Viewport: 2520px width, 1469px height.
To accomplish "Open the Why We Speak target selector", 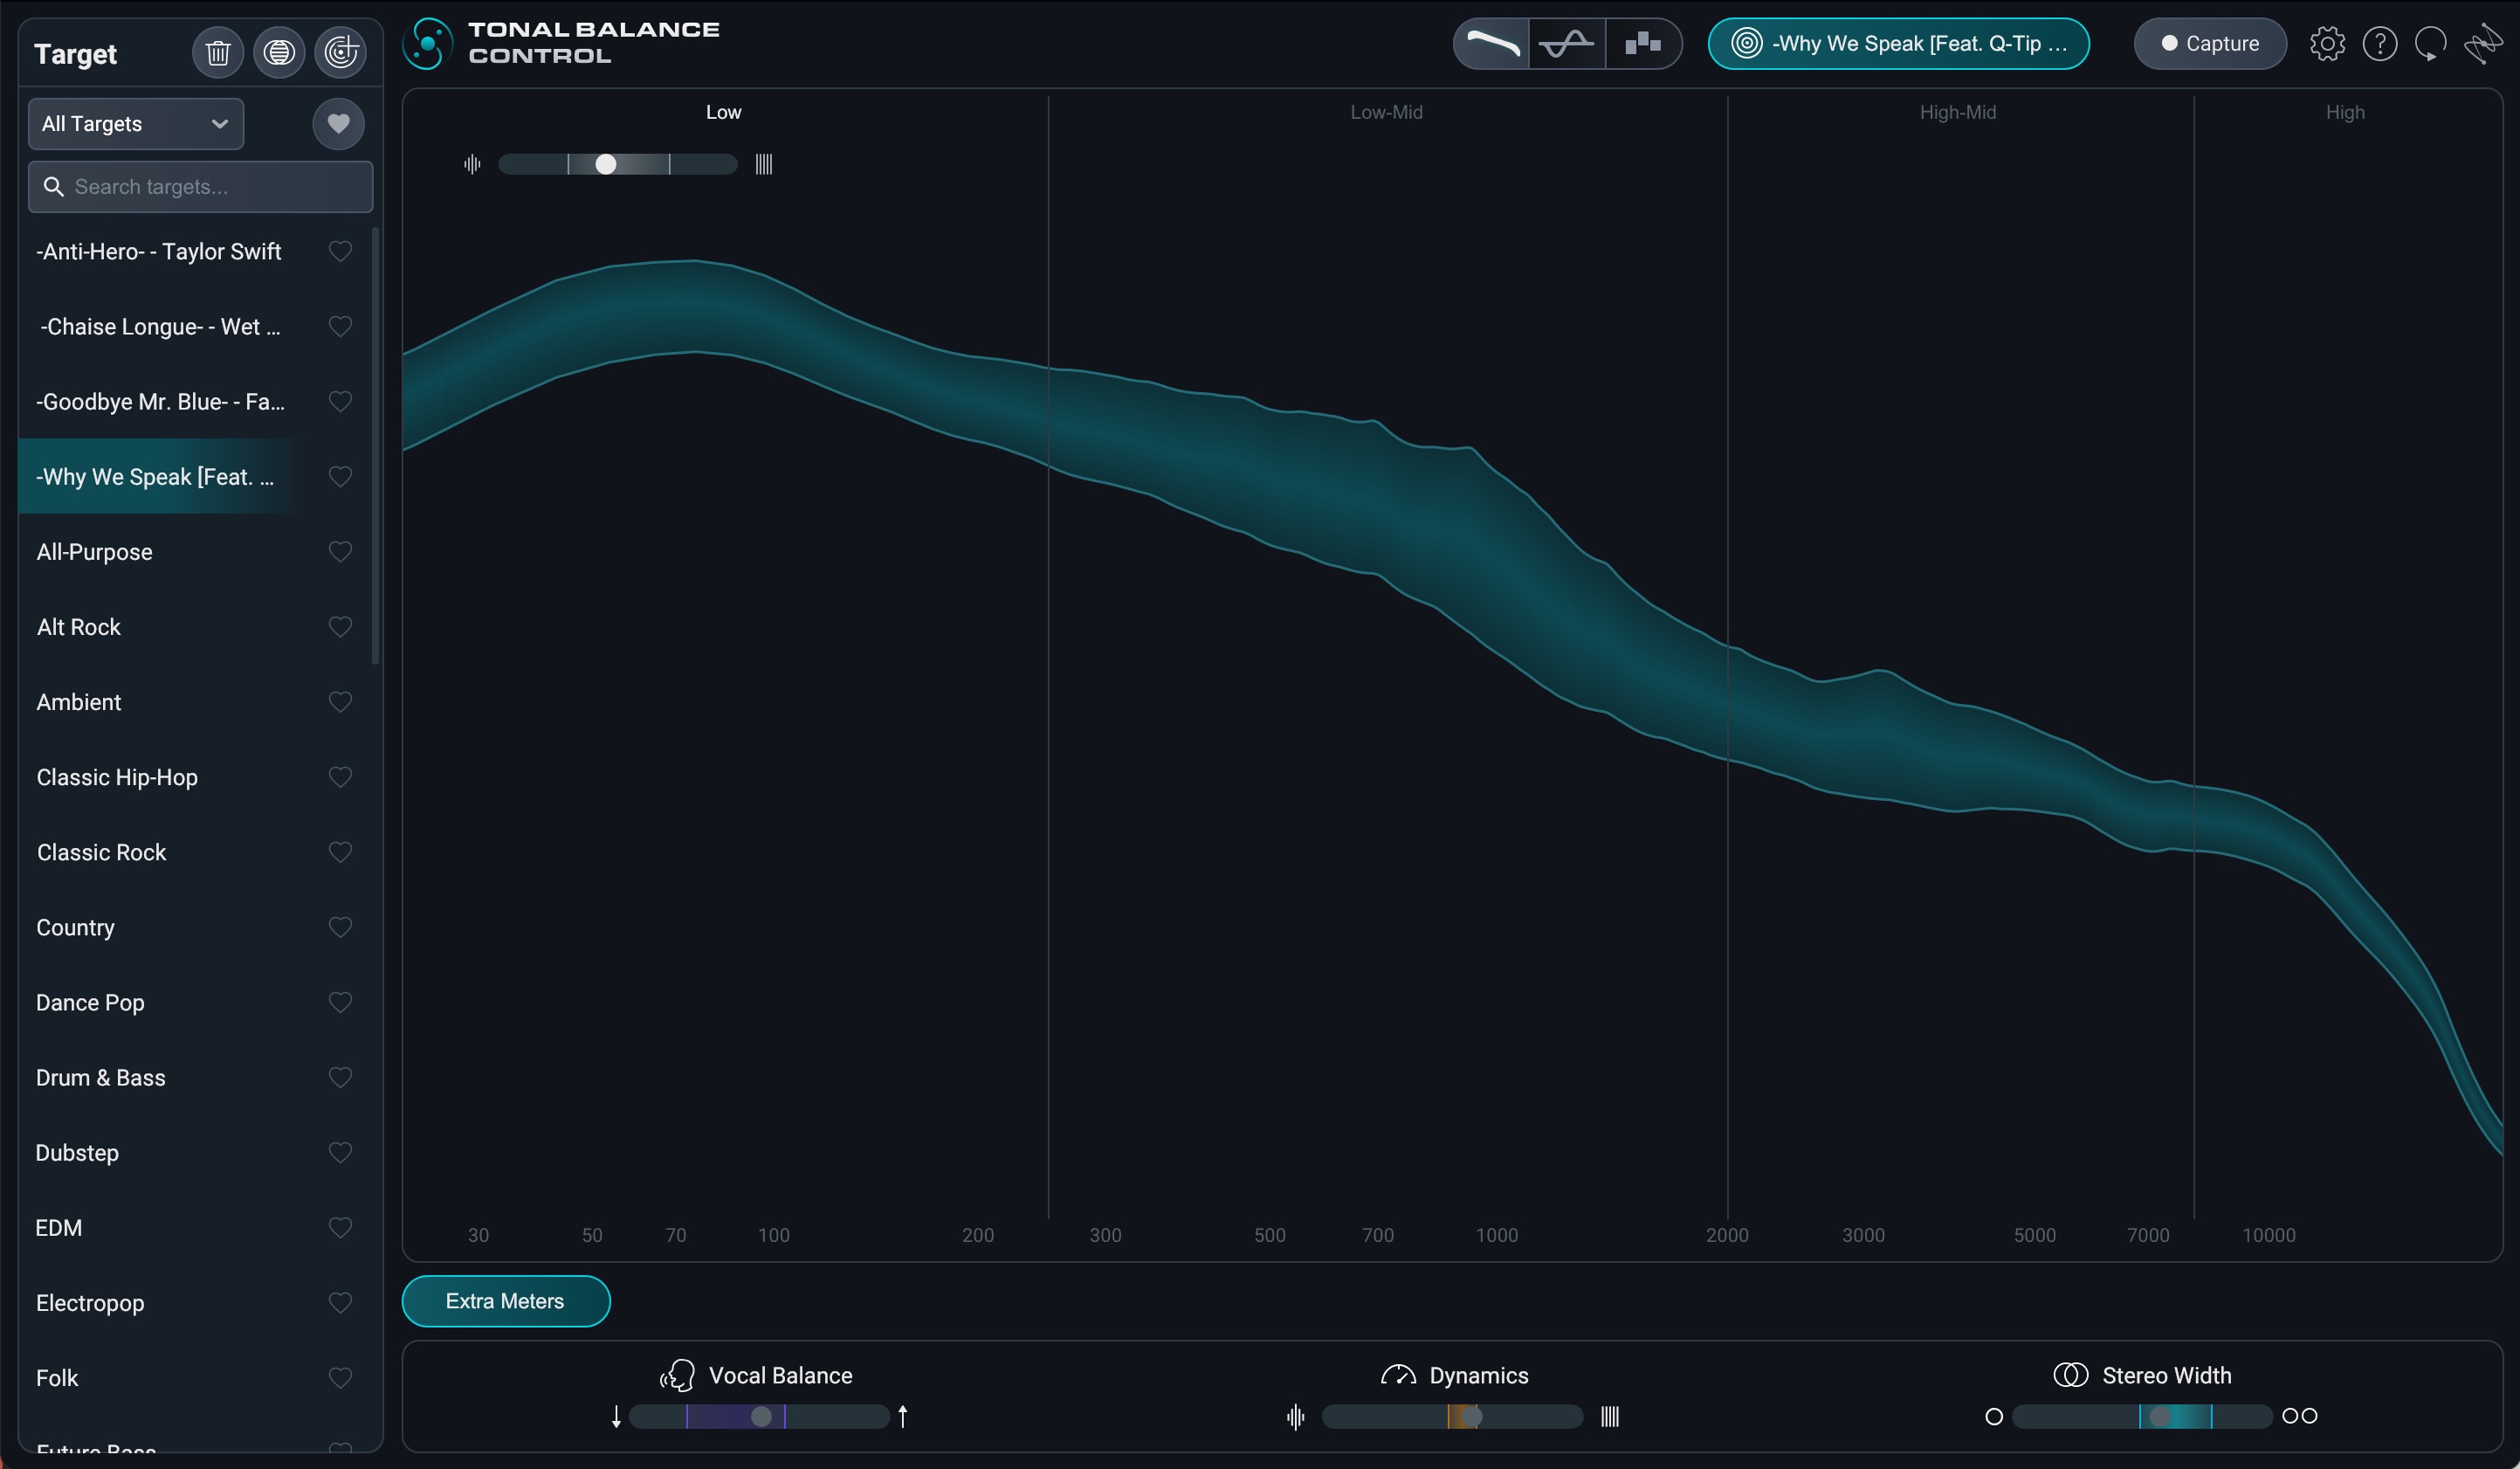I will click(1898, 44).
